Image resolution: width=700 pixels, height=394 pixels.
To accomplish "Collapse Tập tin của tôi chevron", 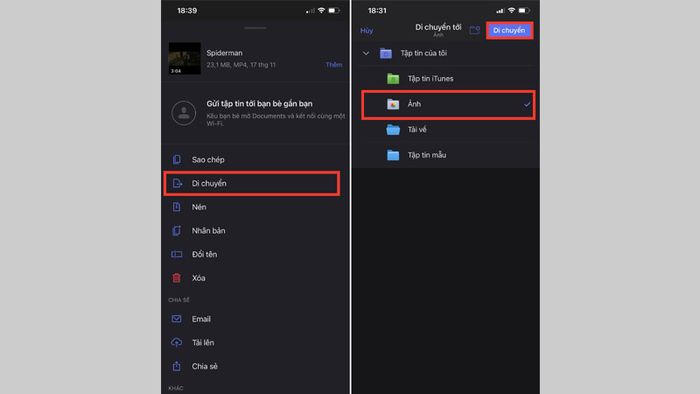I will (x=366, y=54).
